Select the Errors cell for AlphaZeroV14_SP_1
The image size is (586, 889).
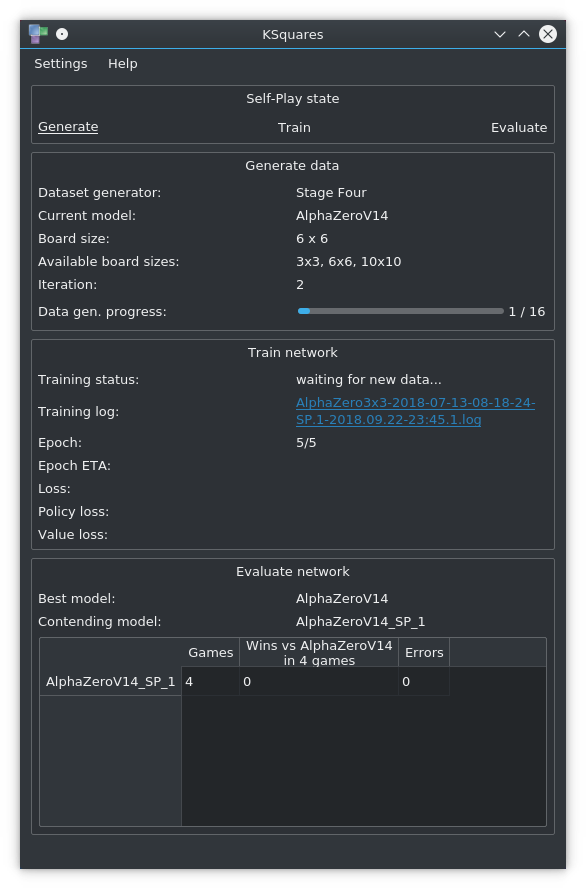424,681
